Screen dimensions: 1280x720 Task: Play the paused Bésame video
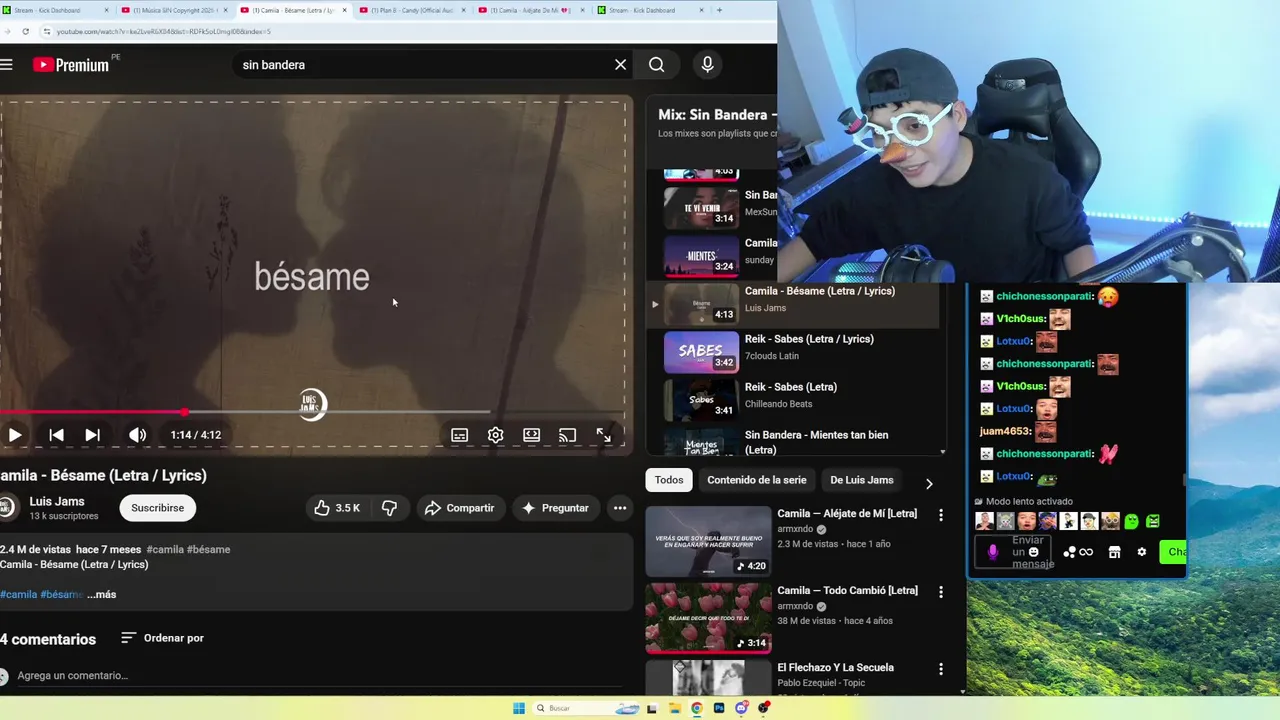[14, 435]
